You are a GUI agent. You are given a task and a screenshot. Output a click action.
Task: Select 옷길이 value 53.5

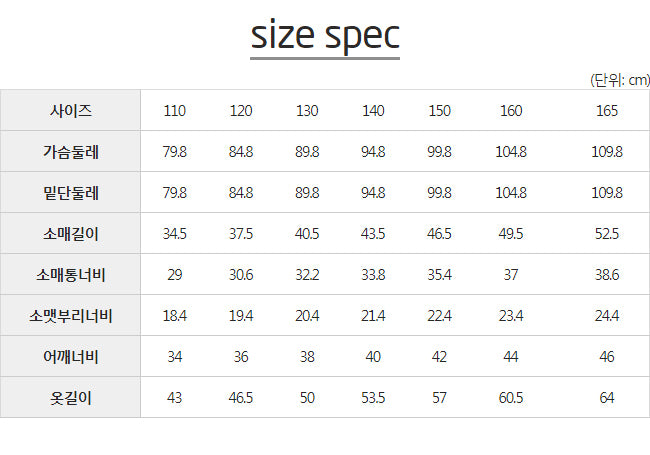click(373, 398)
